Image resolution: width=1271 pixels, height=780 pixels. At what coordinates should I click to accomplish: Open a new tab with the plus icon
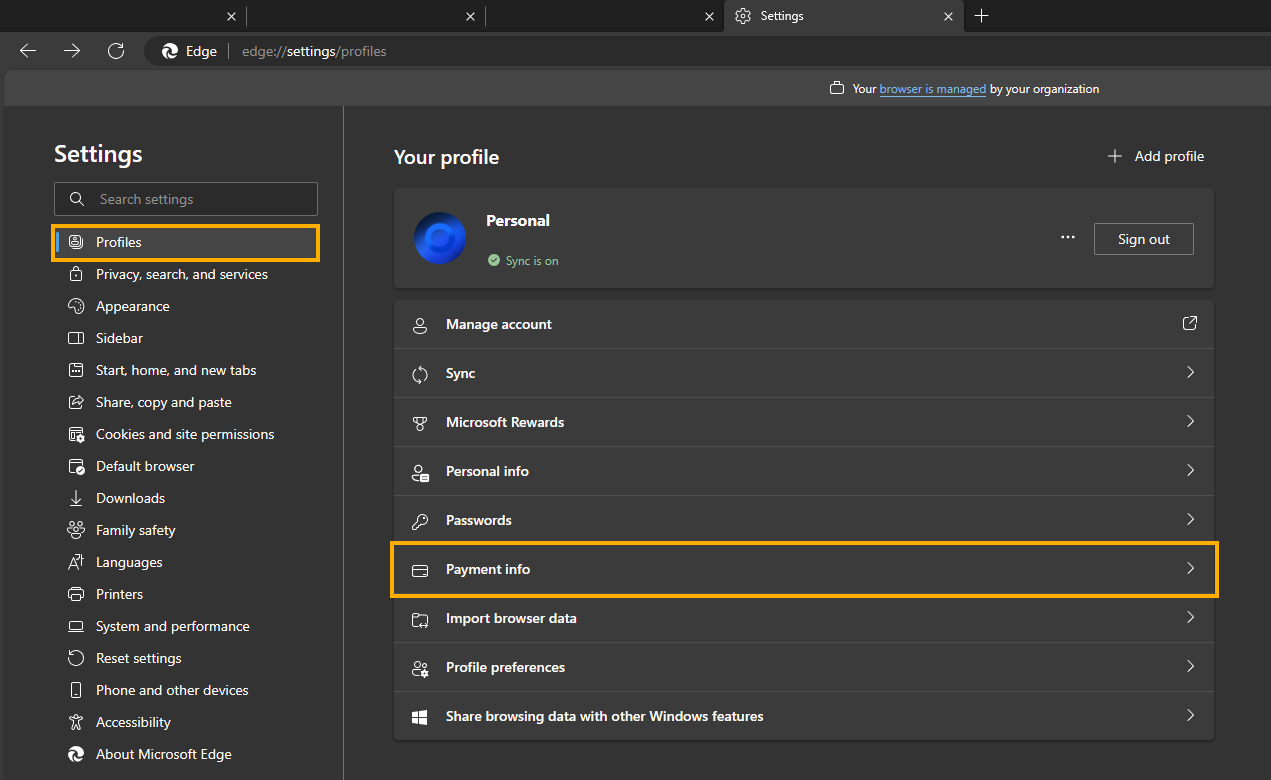click(x=981, y=16)
